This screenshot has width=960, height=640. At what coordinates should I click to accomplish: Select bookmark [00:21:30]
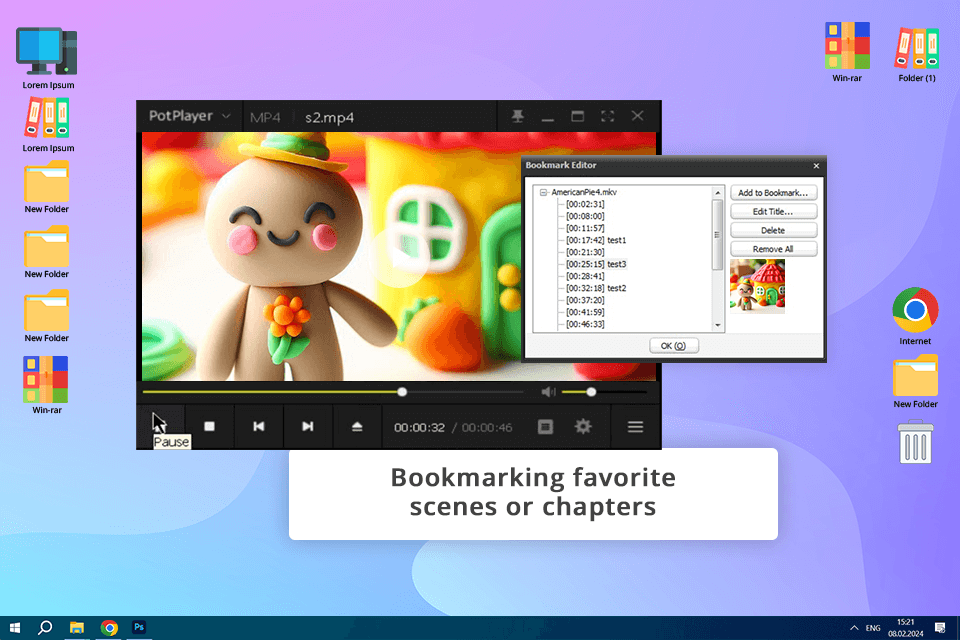tap(585, 252)
